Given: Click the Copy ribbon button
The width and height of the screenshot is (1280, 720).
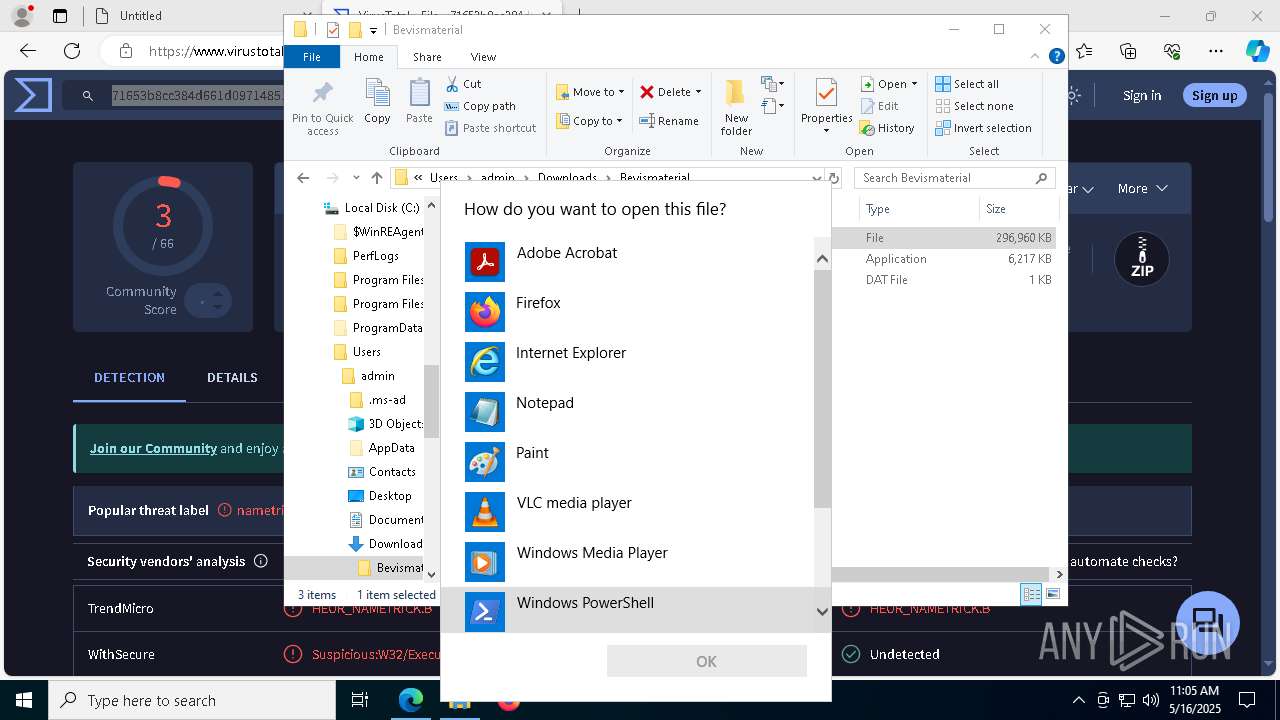Looking at the screenshot, I should click(x=377, y=102).
